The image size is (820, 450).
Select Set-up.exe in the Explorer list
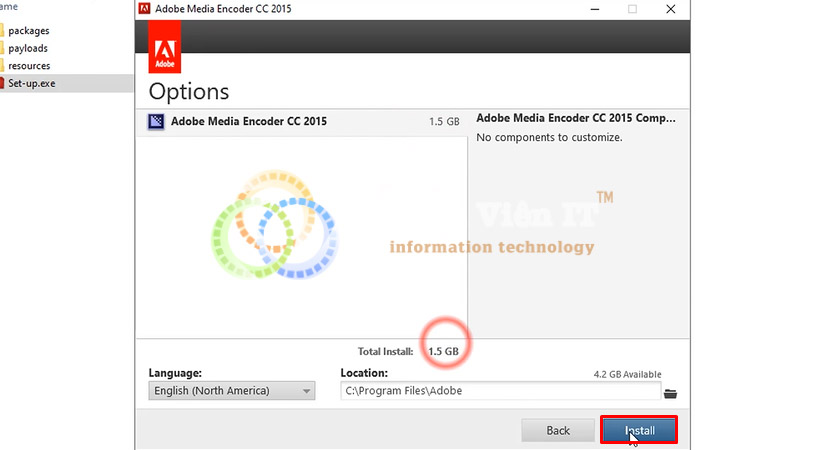(x=31, y=83)
